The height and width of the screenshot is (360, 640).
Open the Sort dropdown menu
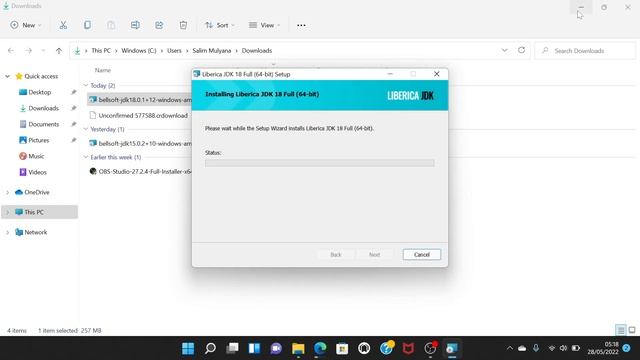pos(220,25)
